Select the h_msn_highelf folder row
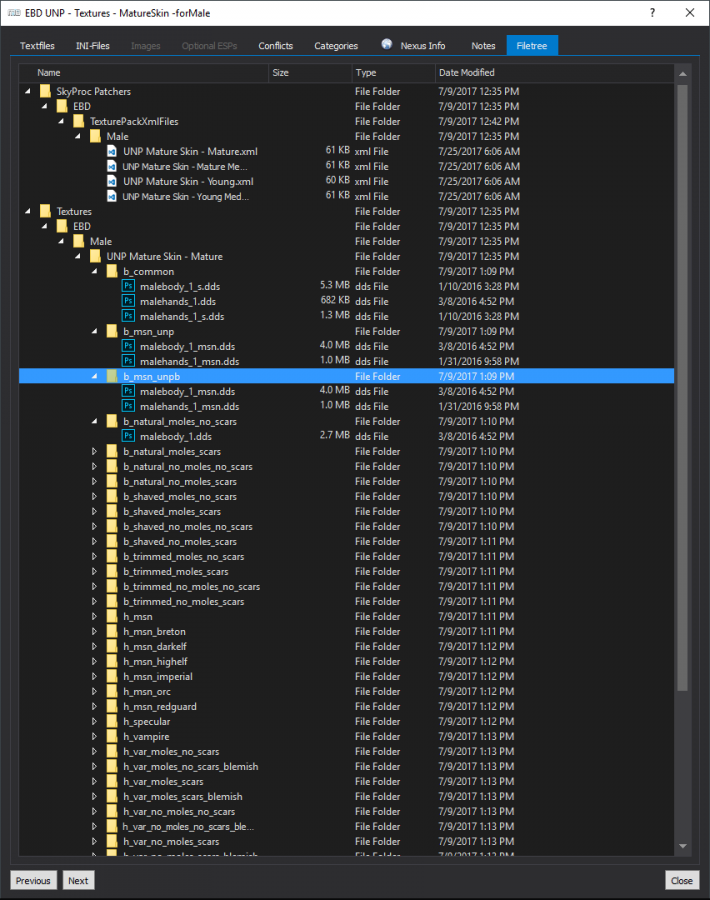710x900 pixels. pyautogui.click(x=347, y=661)
